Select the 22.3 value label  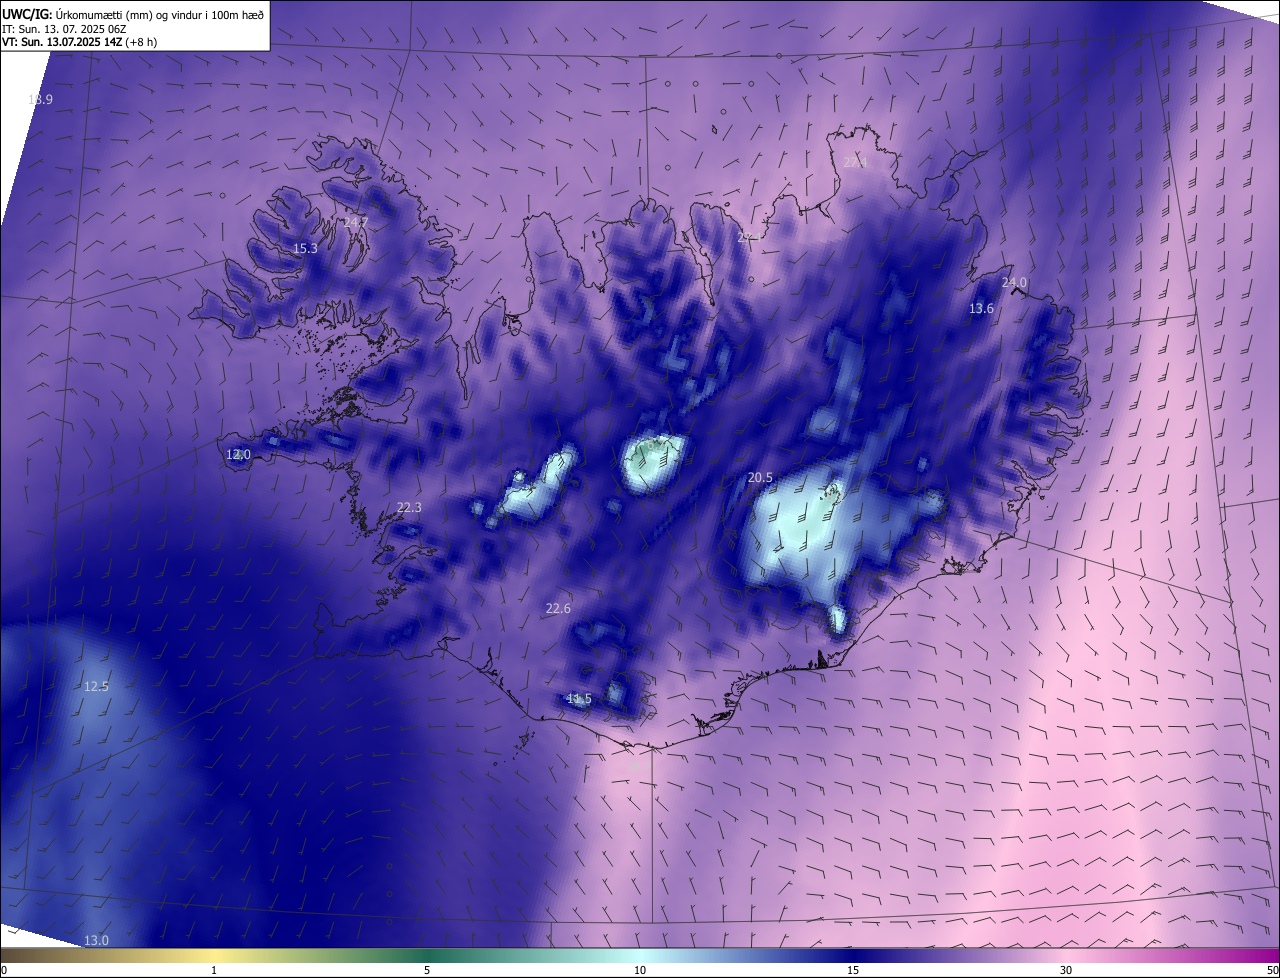coord(409,507)
